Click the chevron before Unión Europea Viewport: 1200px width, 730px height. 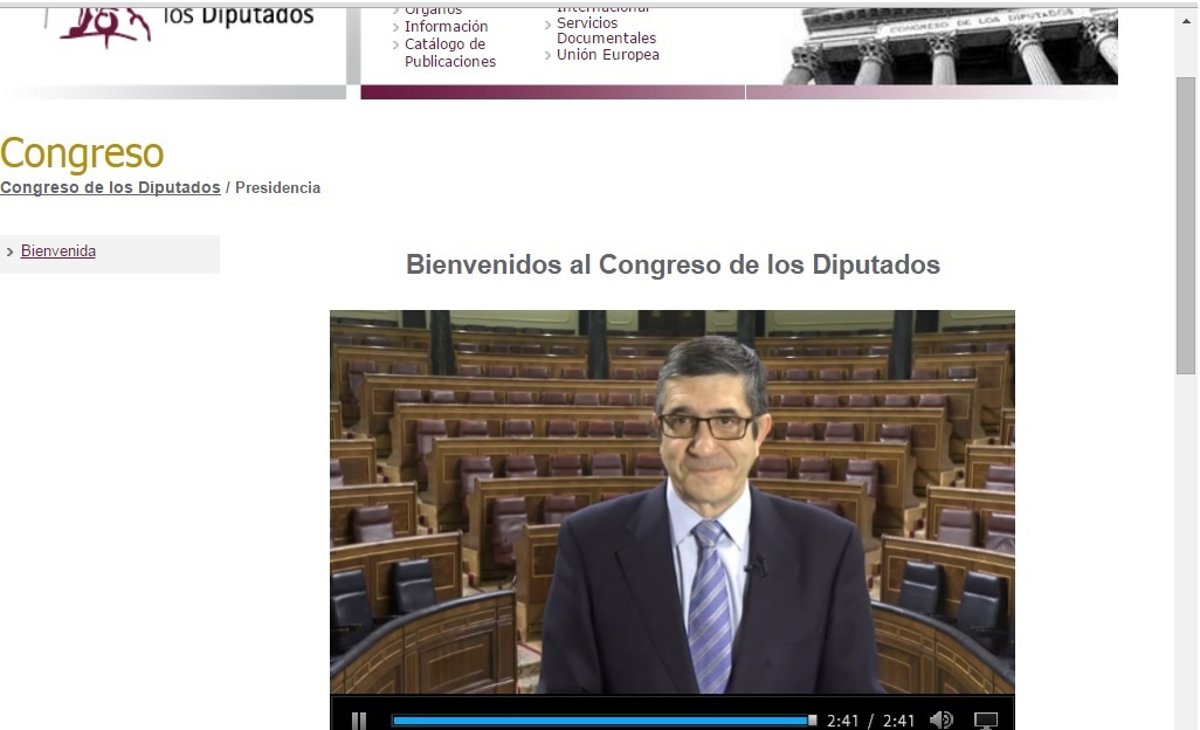coord(548,55)
